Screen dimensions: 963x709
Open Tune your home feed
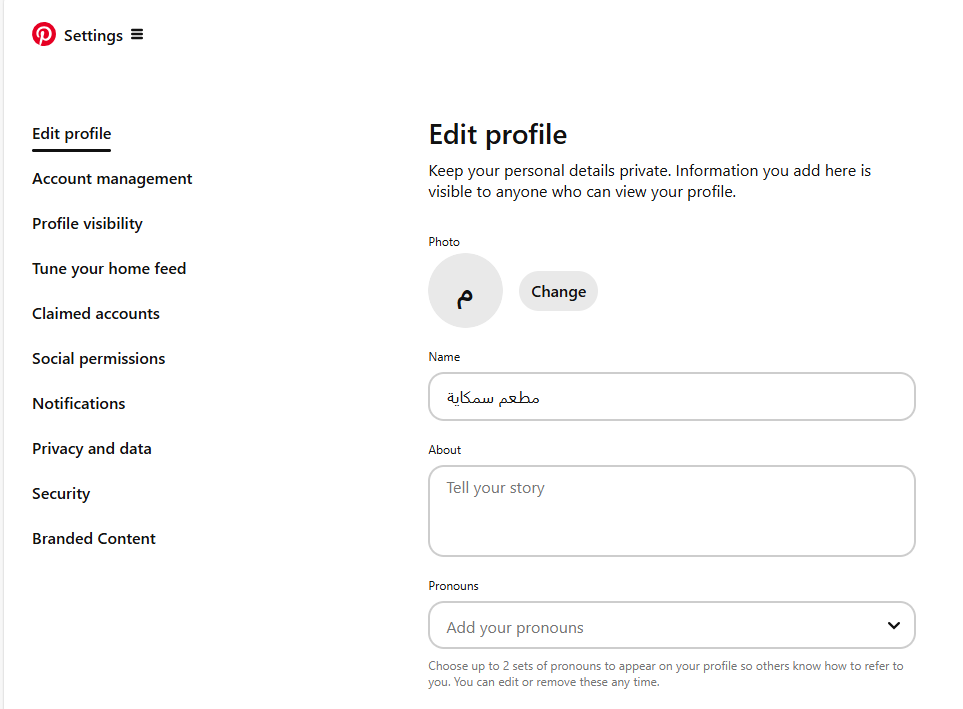(x=109, y=269)
